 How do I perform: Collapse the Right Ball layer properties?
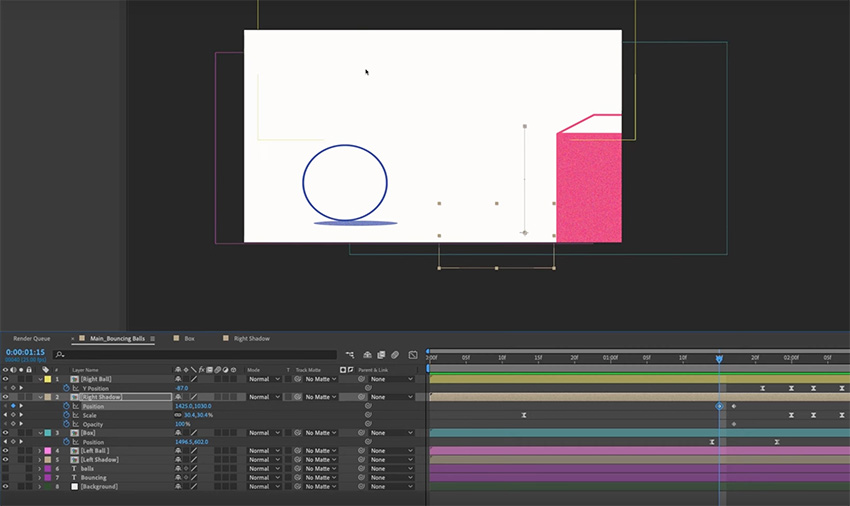tap(40, 379)
